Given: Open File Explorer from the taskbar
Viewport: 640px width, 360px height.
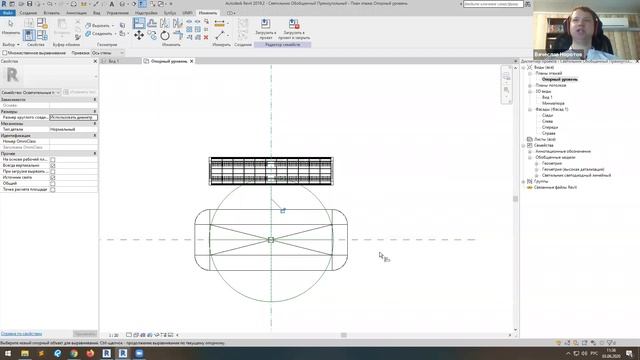Looking at the screenshot, I should tap(25, 353).
